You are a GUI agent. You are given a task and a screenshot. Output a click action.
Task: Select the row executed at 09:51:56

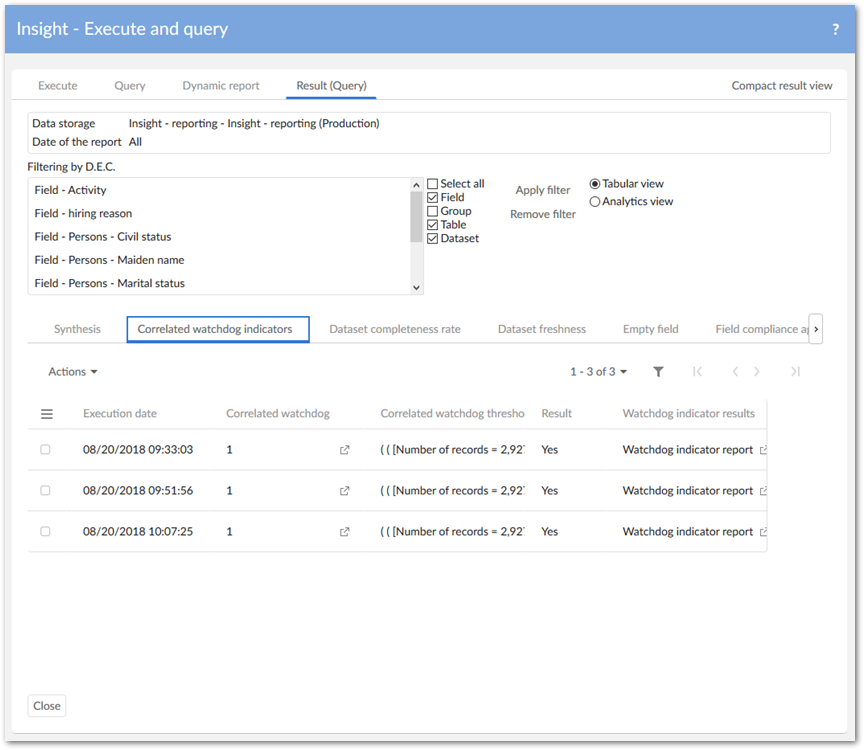(45, 491)
